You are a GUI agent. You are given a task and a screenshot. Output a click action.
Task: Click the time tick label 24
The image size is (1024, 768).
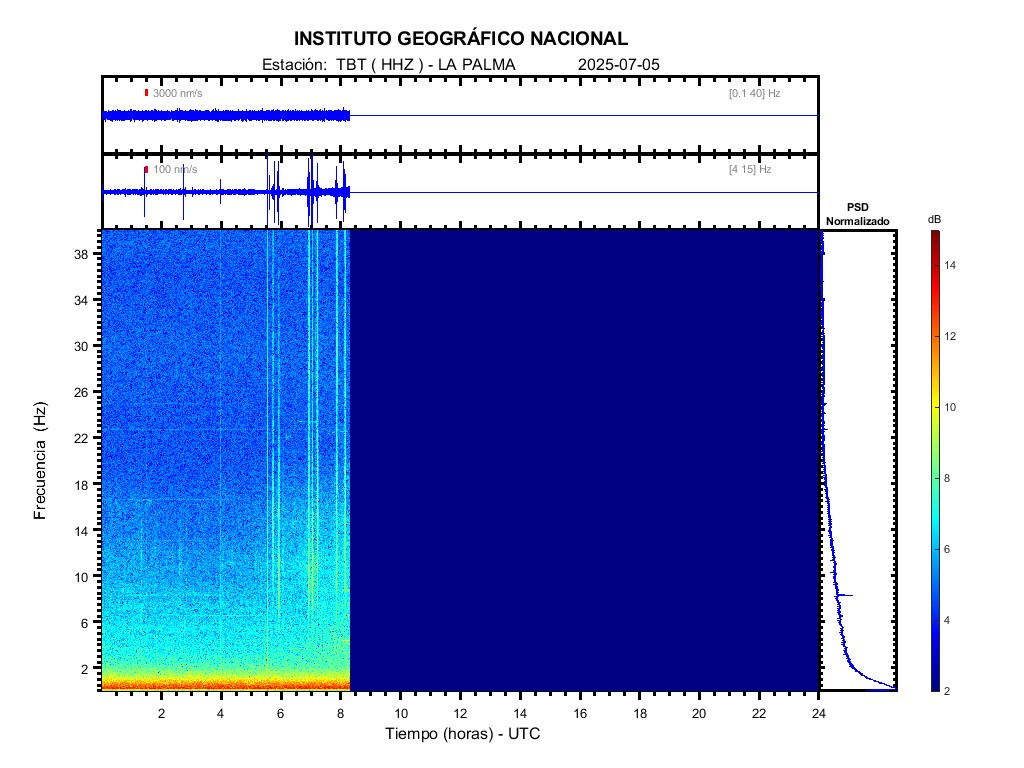[819, 714]
